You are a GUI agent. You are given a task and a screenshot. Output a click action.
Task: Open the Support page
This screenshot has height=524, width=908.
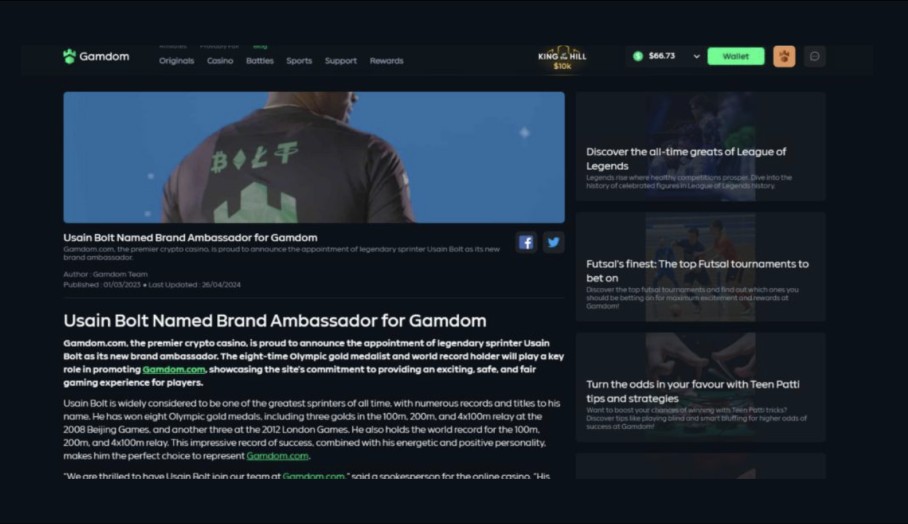[340, 61]
